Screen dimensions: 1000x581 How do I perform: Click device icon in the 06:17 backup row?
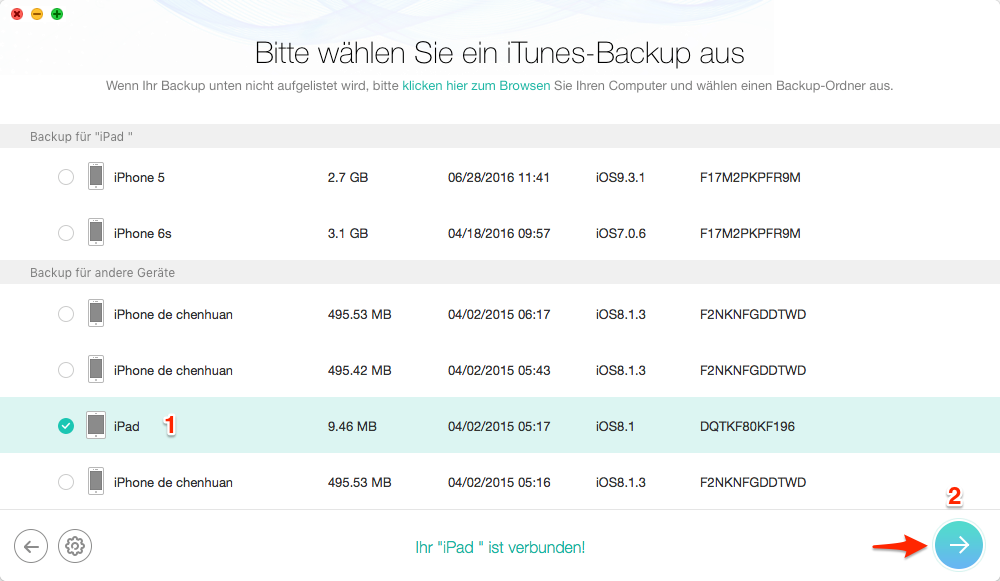[96, 314]
